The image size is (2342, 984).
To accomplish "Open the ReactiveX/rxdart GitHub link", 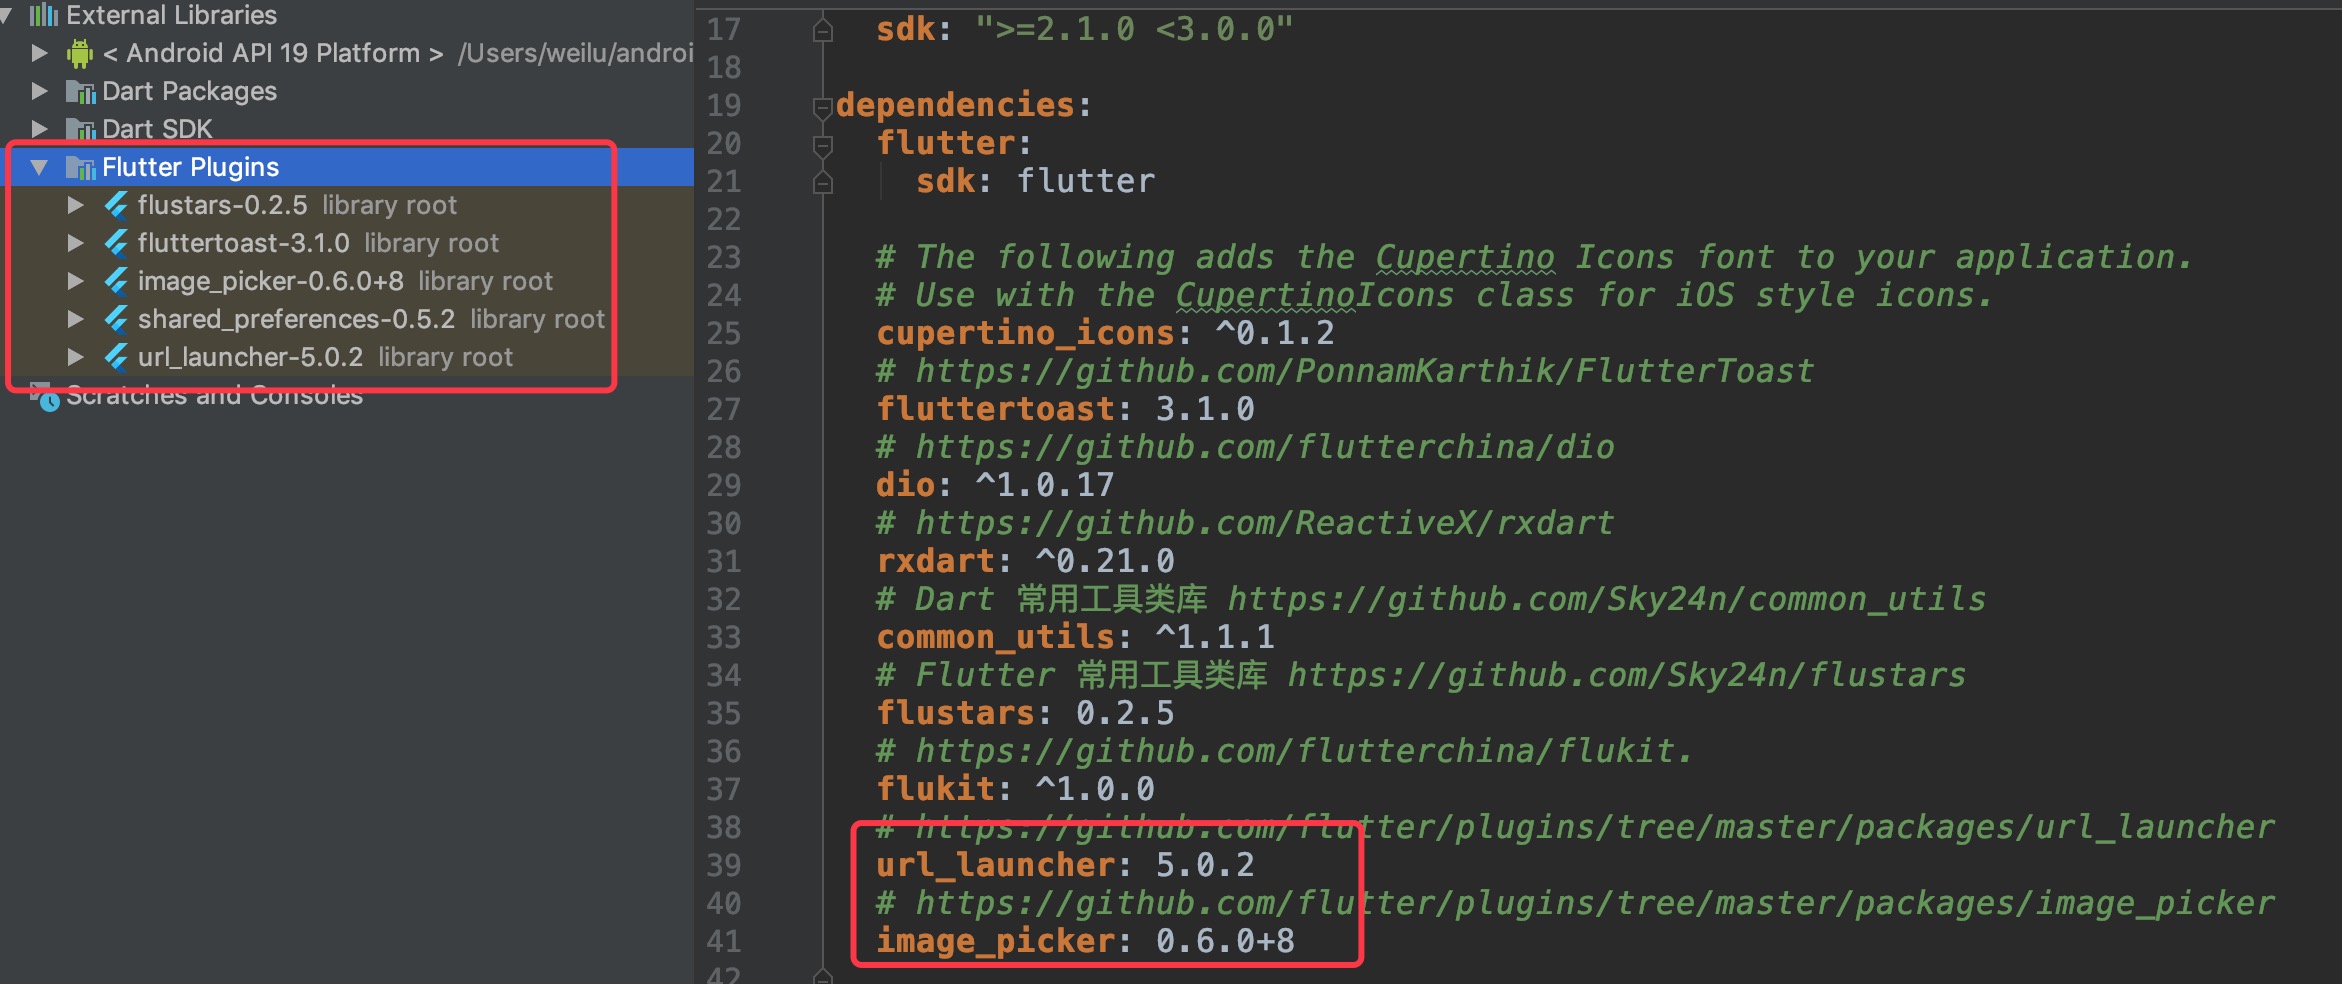I will (x=1265, y=523).
